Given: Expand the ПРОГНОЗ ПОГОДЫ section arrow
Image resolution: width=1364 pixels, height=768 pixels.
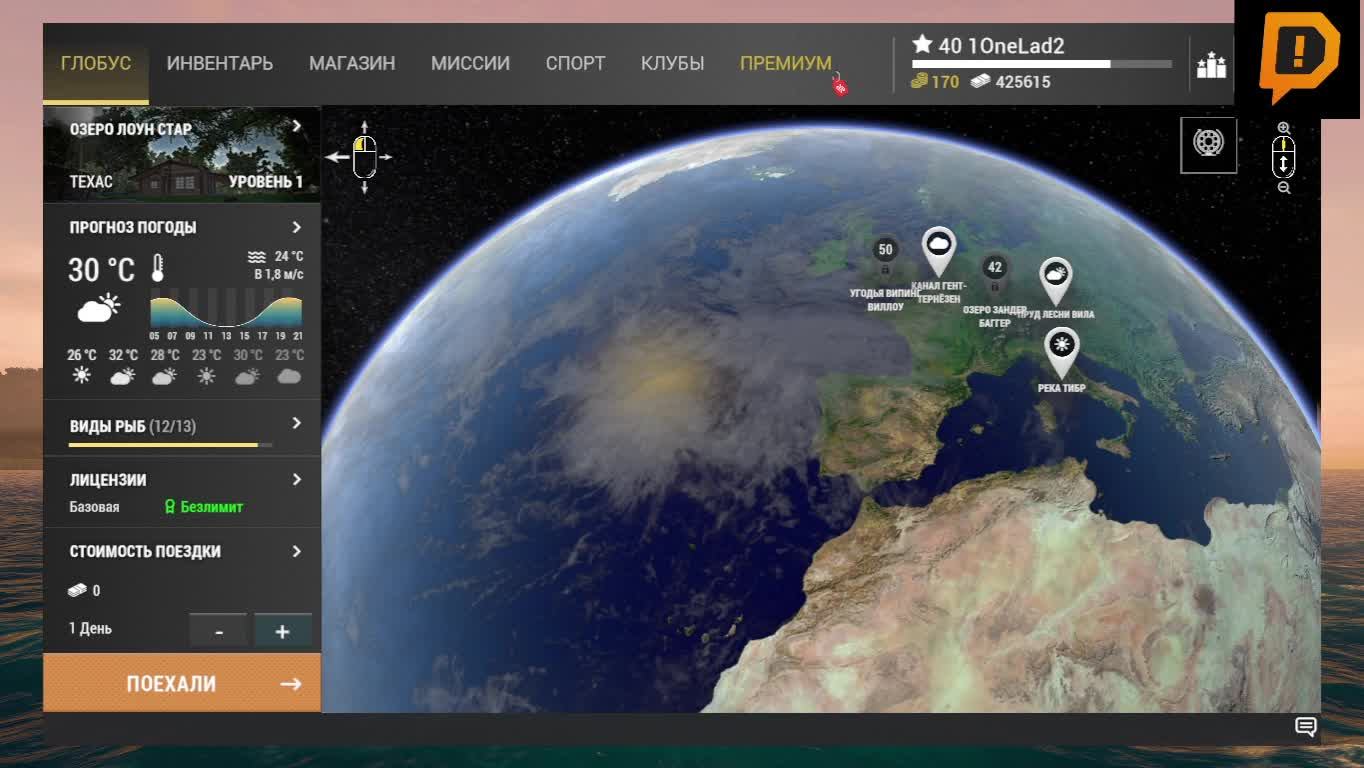Looking at the screenshot, I should click(x=297, y=227).
